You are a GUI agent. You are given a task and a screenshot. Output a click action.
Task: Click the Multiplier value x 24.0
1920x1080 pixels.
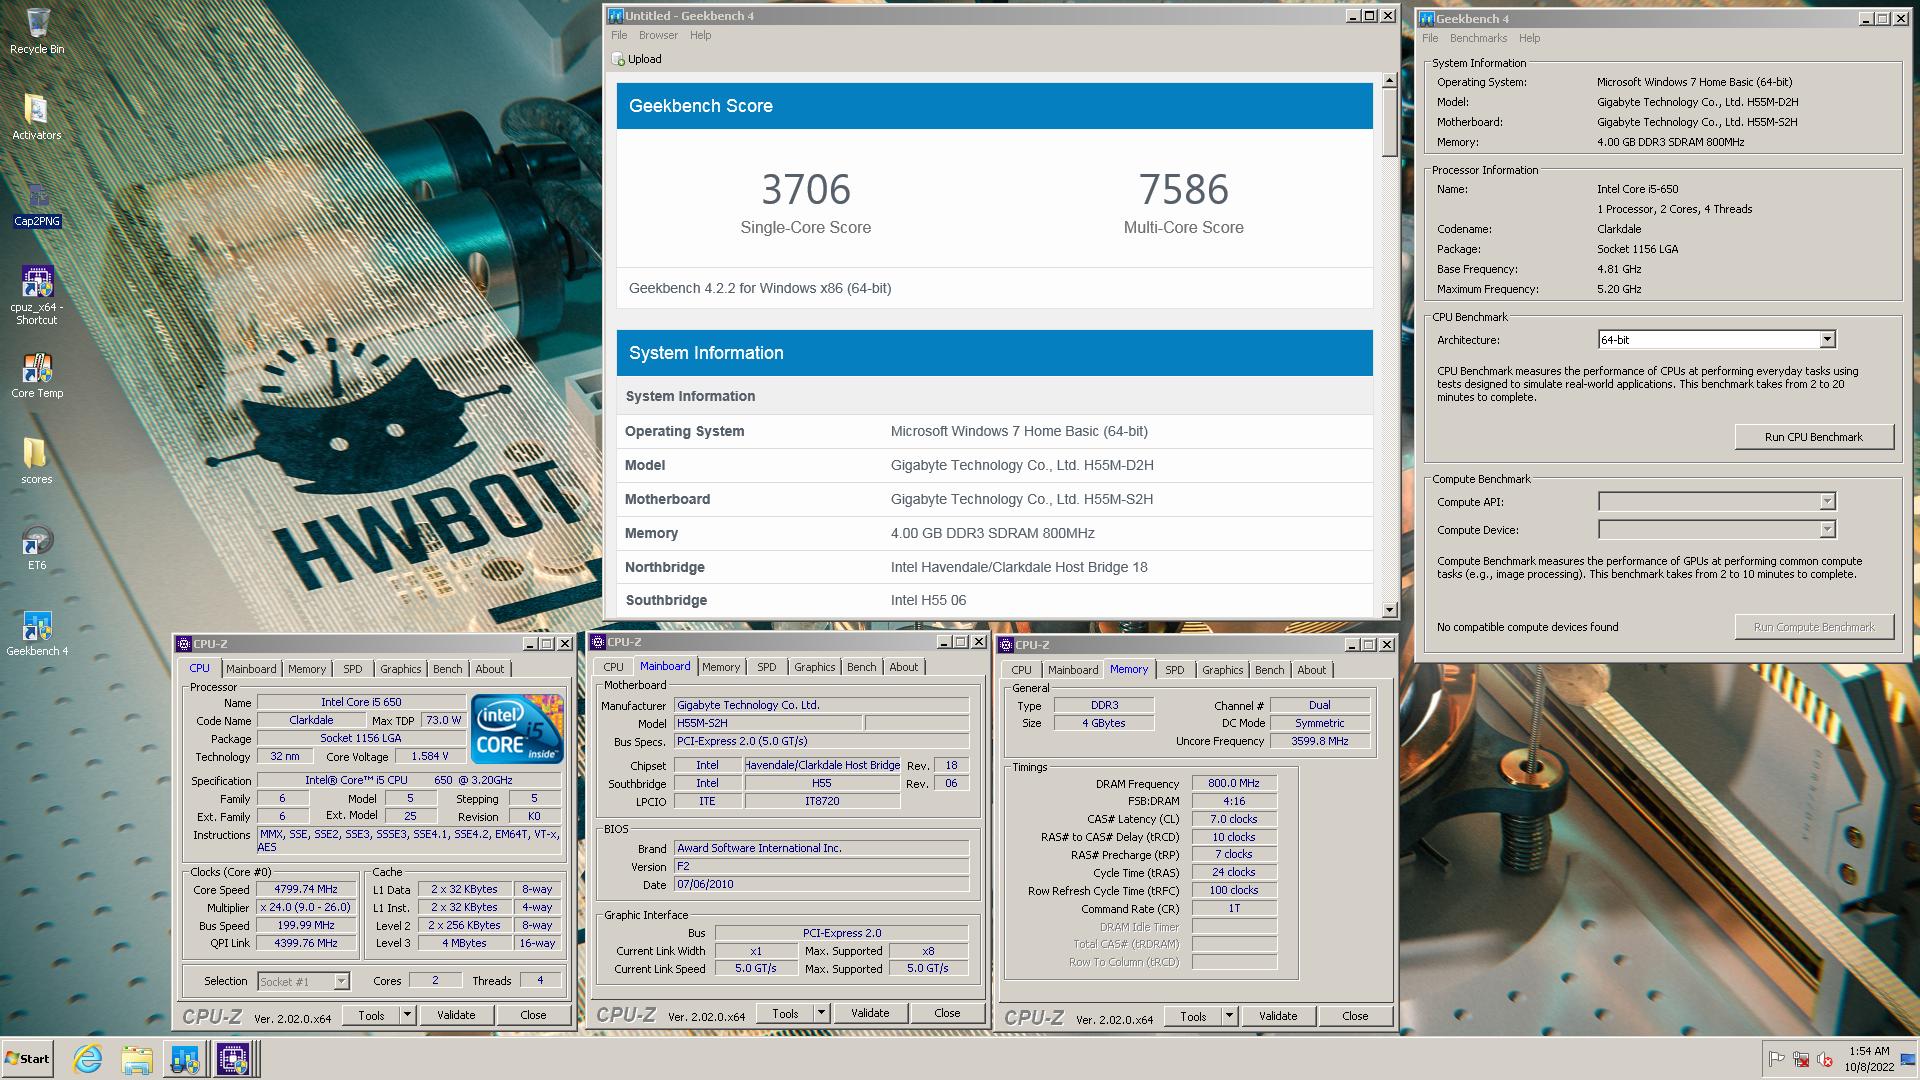click(306, 907)
